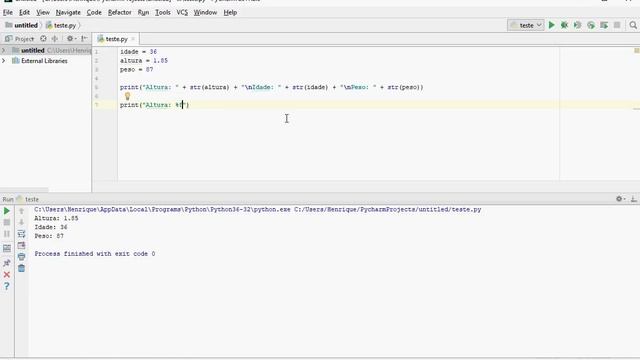Click the code line 'idade = 36'
The width and height of the screenshot is (640, 360).
point(138,52)
